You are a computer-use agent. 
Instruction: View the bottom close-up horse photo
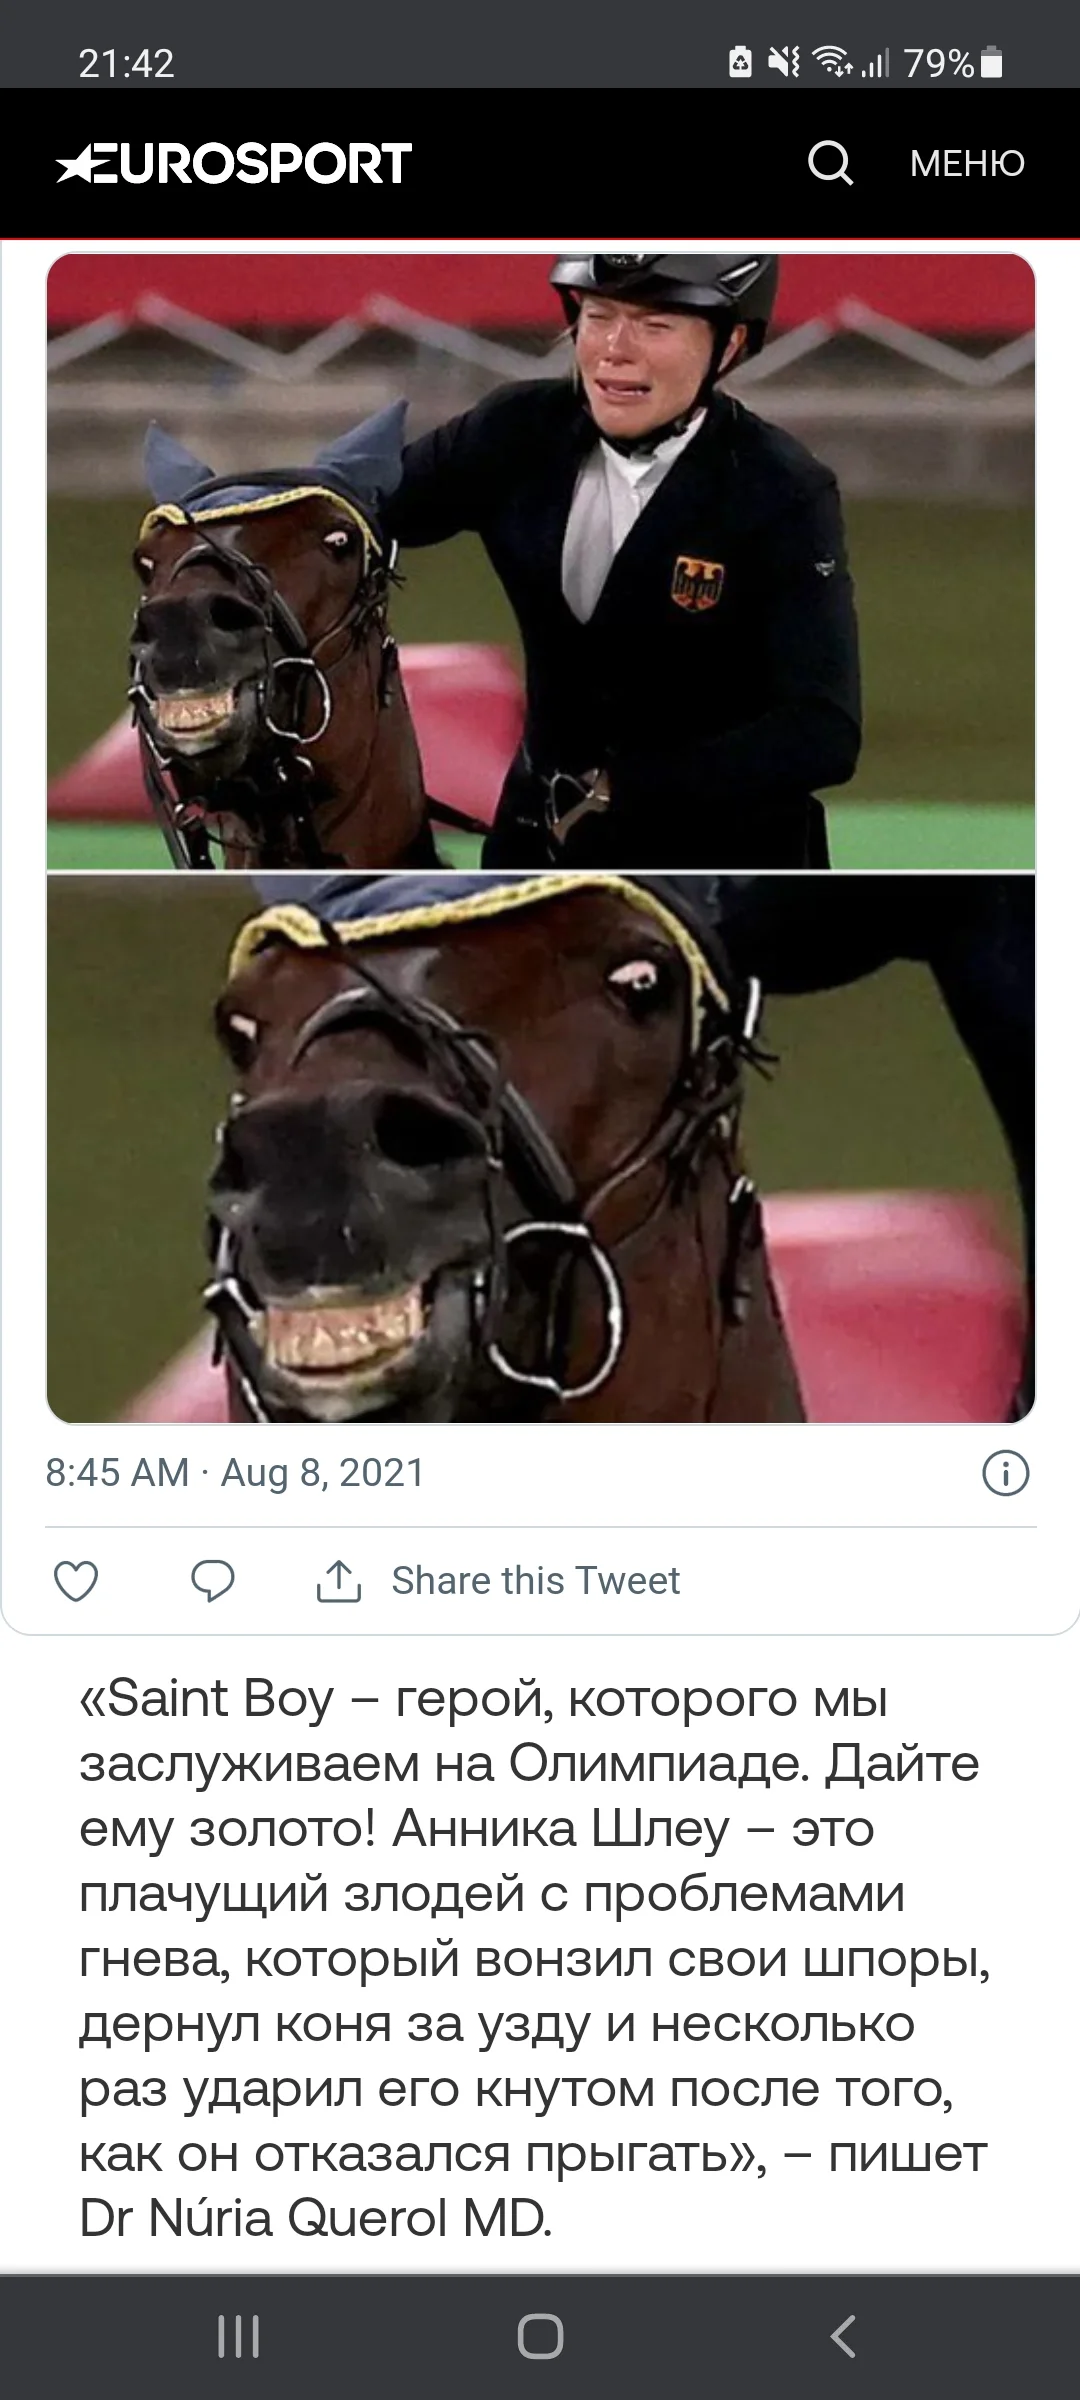540,1148
